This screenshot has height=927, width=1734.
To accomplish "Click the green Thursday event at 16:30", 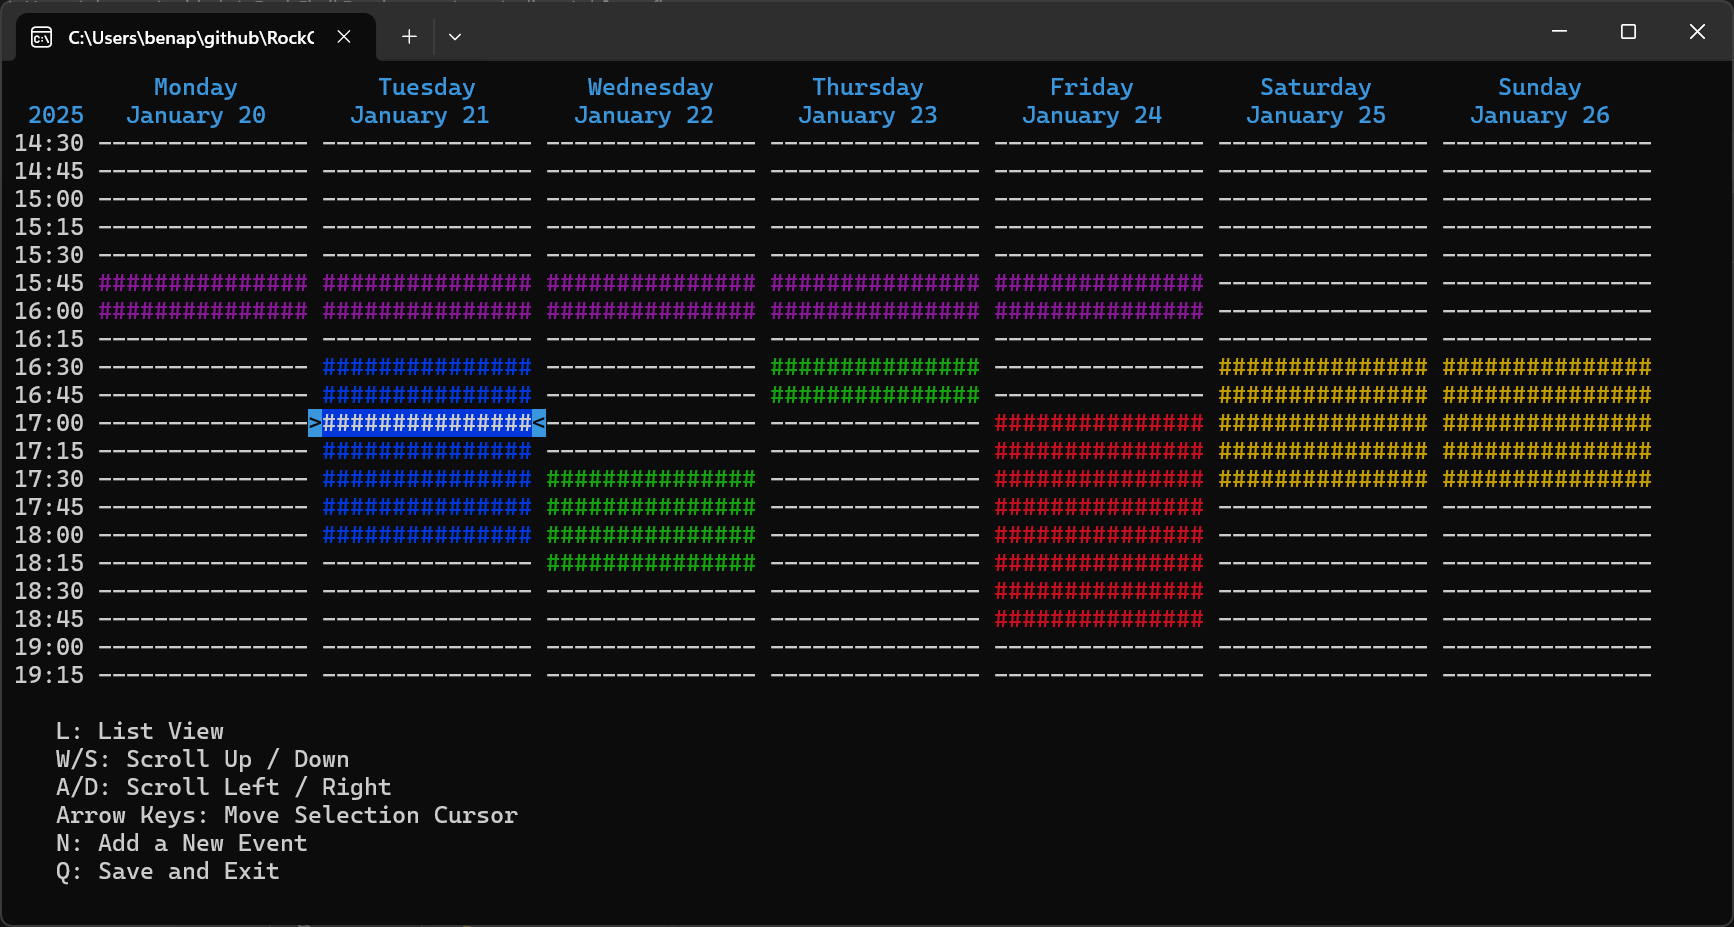I will 875,367.
